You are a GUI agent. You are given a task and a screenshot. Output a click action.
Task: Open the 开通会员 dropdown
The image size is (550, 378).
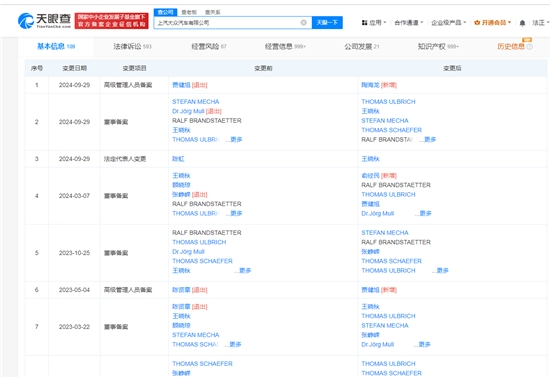click(x=492, y=23)
